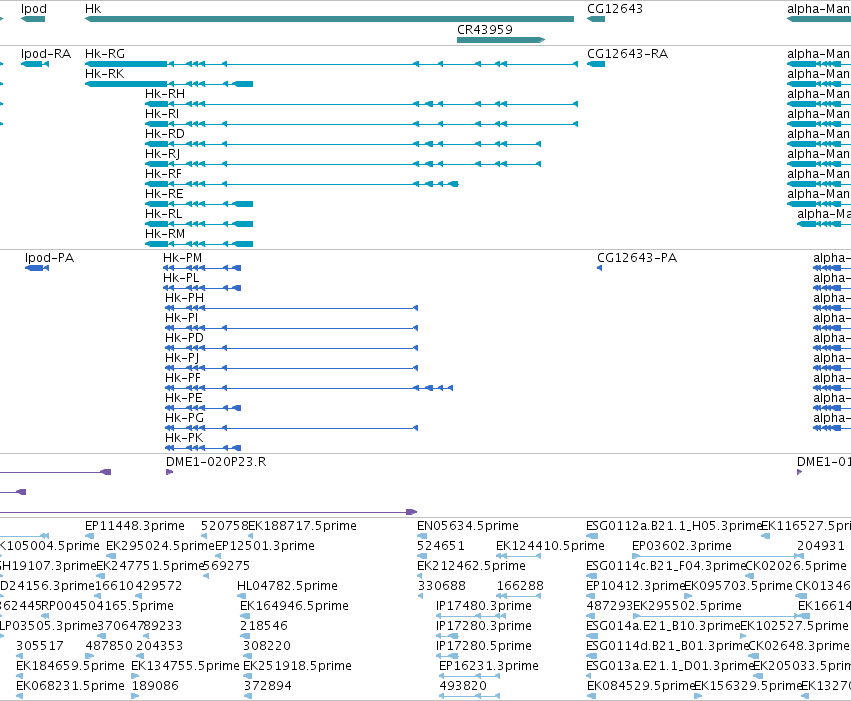This screenshot has height=701, width=851.
Task: Select the Hk-RD transcript label
Action: coord(165,134)
